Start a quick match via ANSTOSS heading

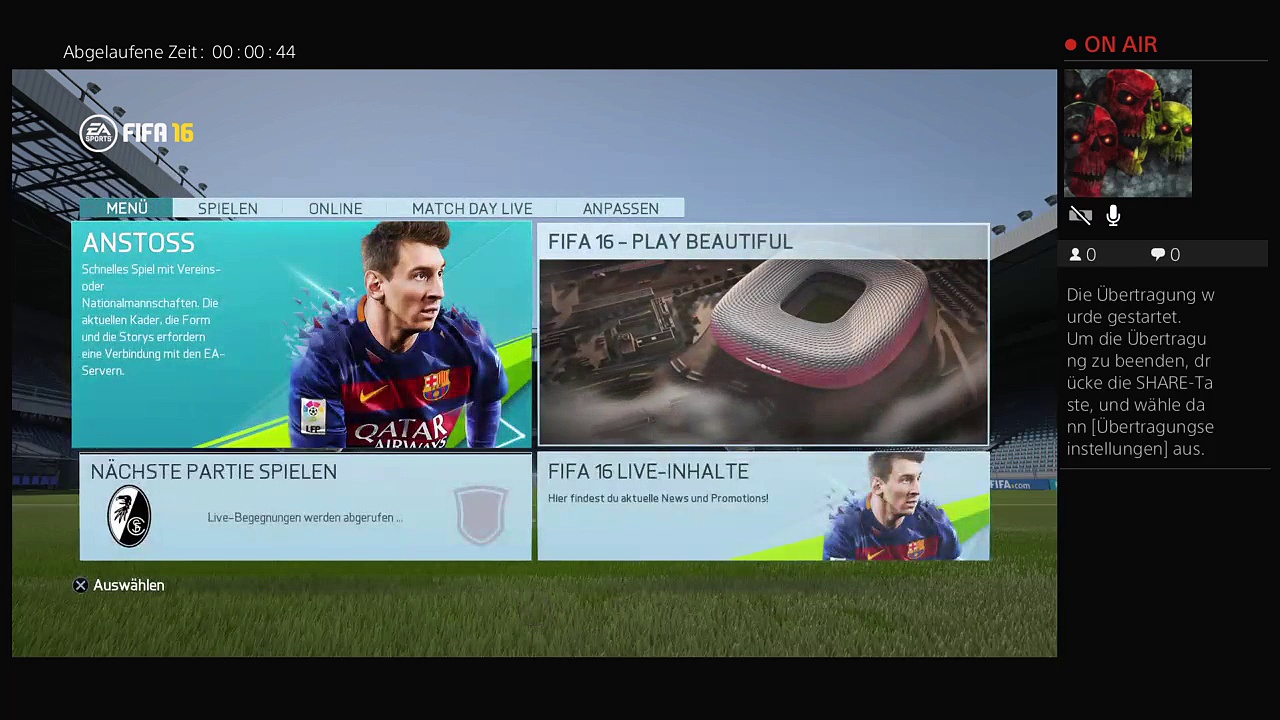point(138,243)
